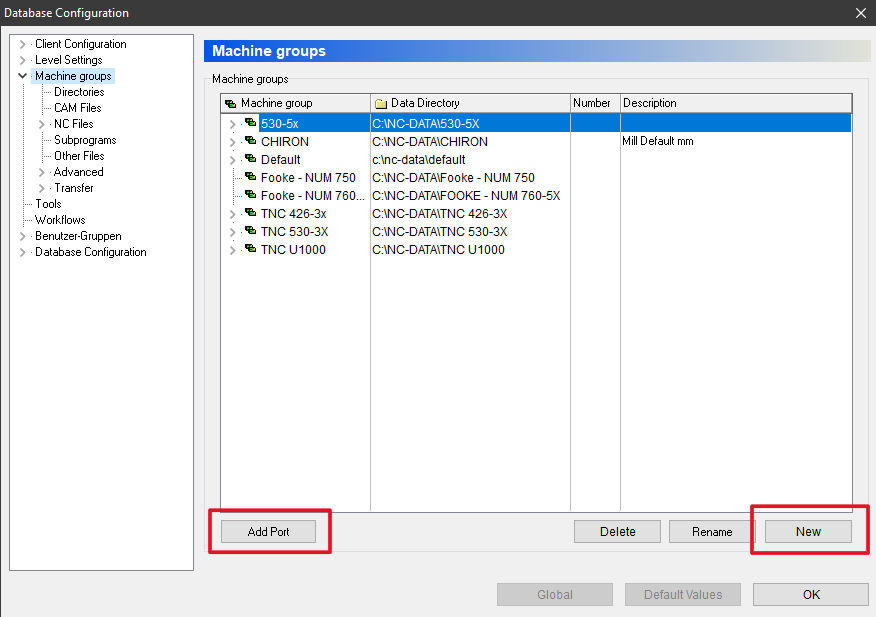Select the Fooke - NUM 750 name

(x=308, y=178)
